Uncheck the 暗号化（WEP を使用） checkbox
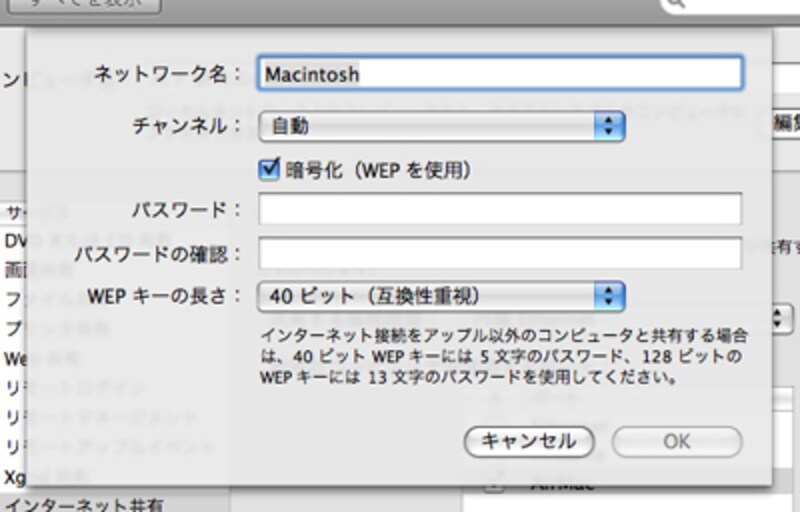Viewport: 800px width, 512px height. [x=269, y=169]
